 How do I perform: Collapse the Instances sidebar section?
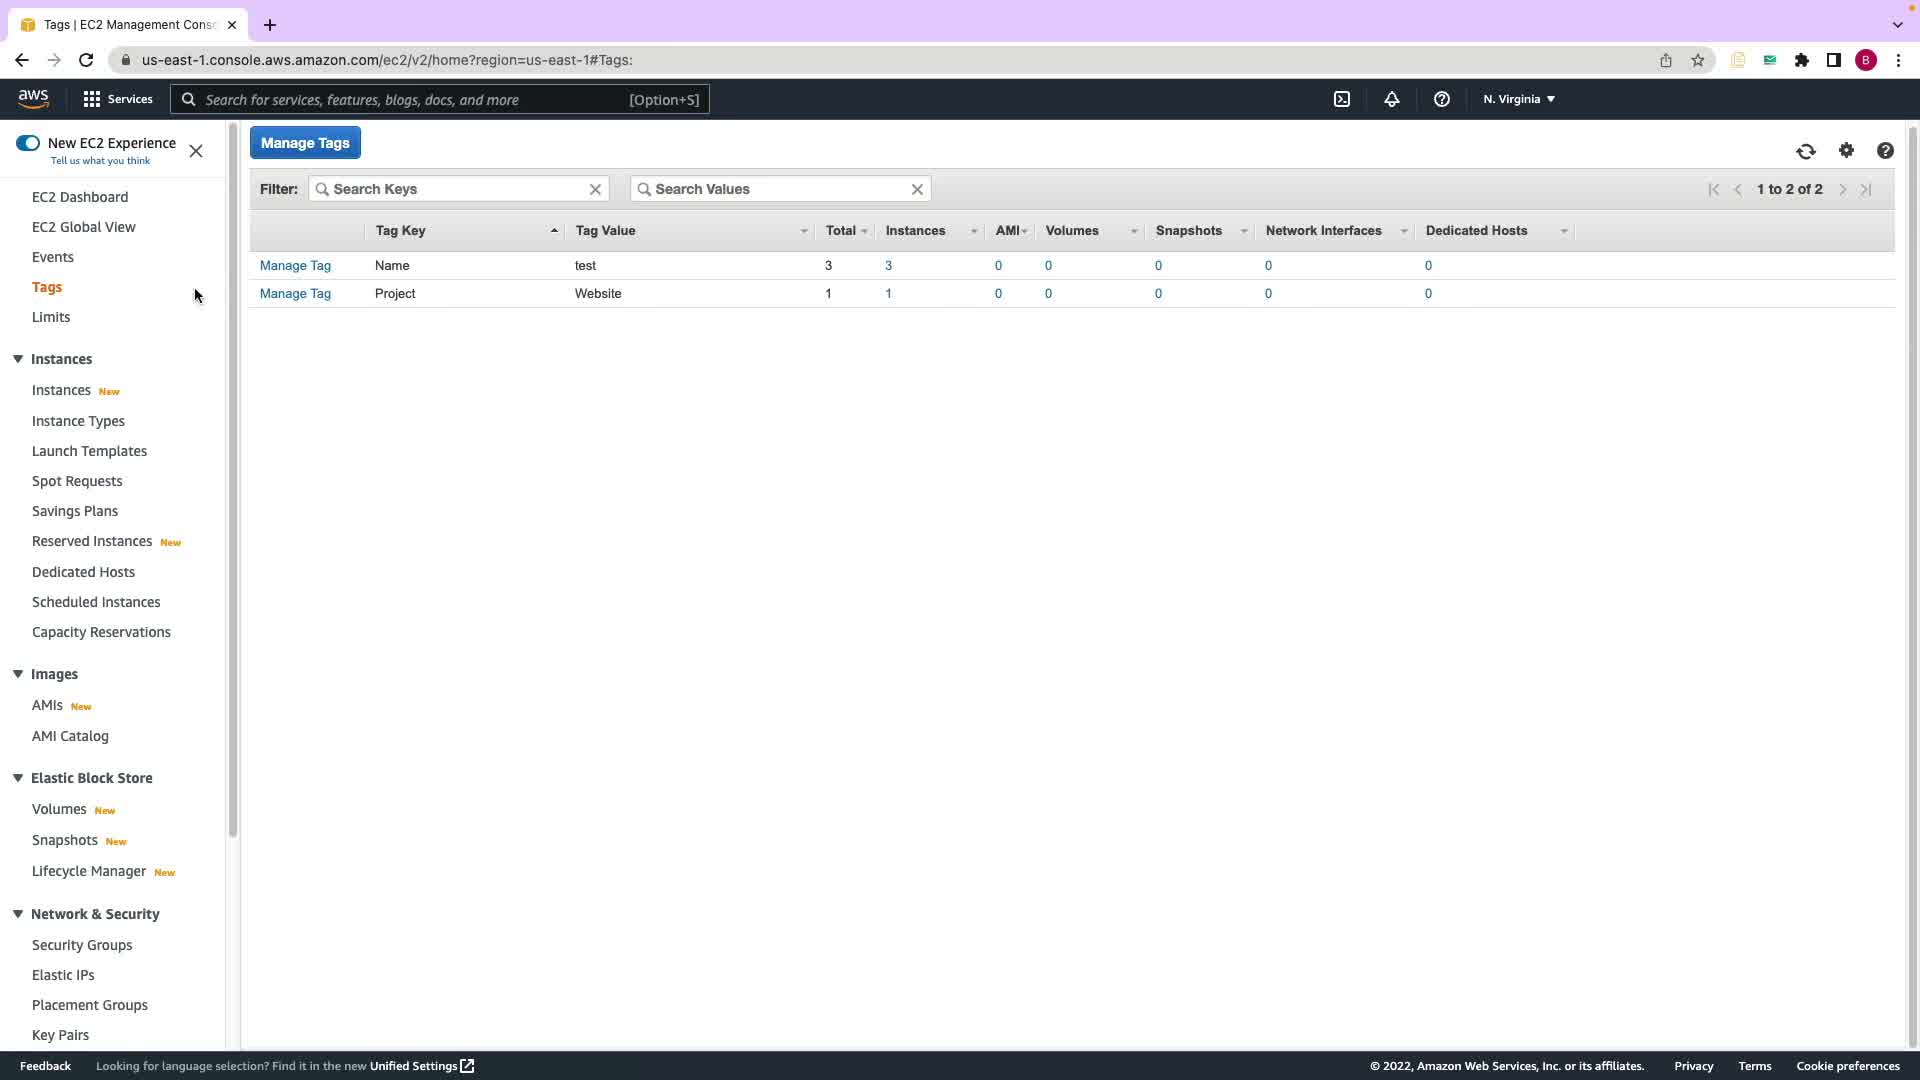coord(18,359)
